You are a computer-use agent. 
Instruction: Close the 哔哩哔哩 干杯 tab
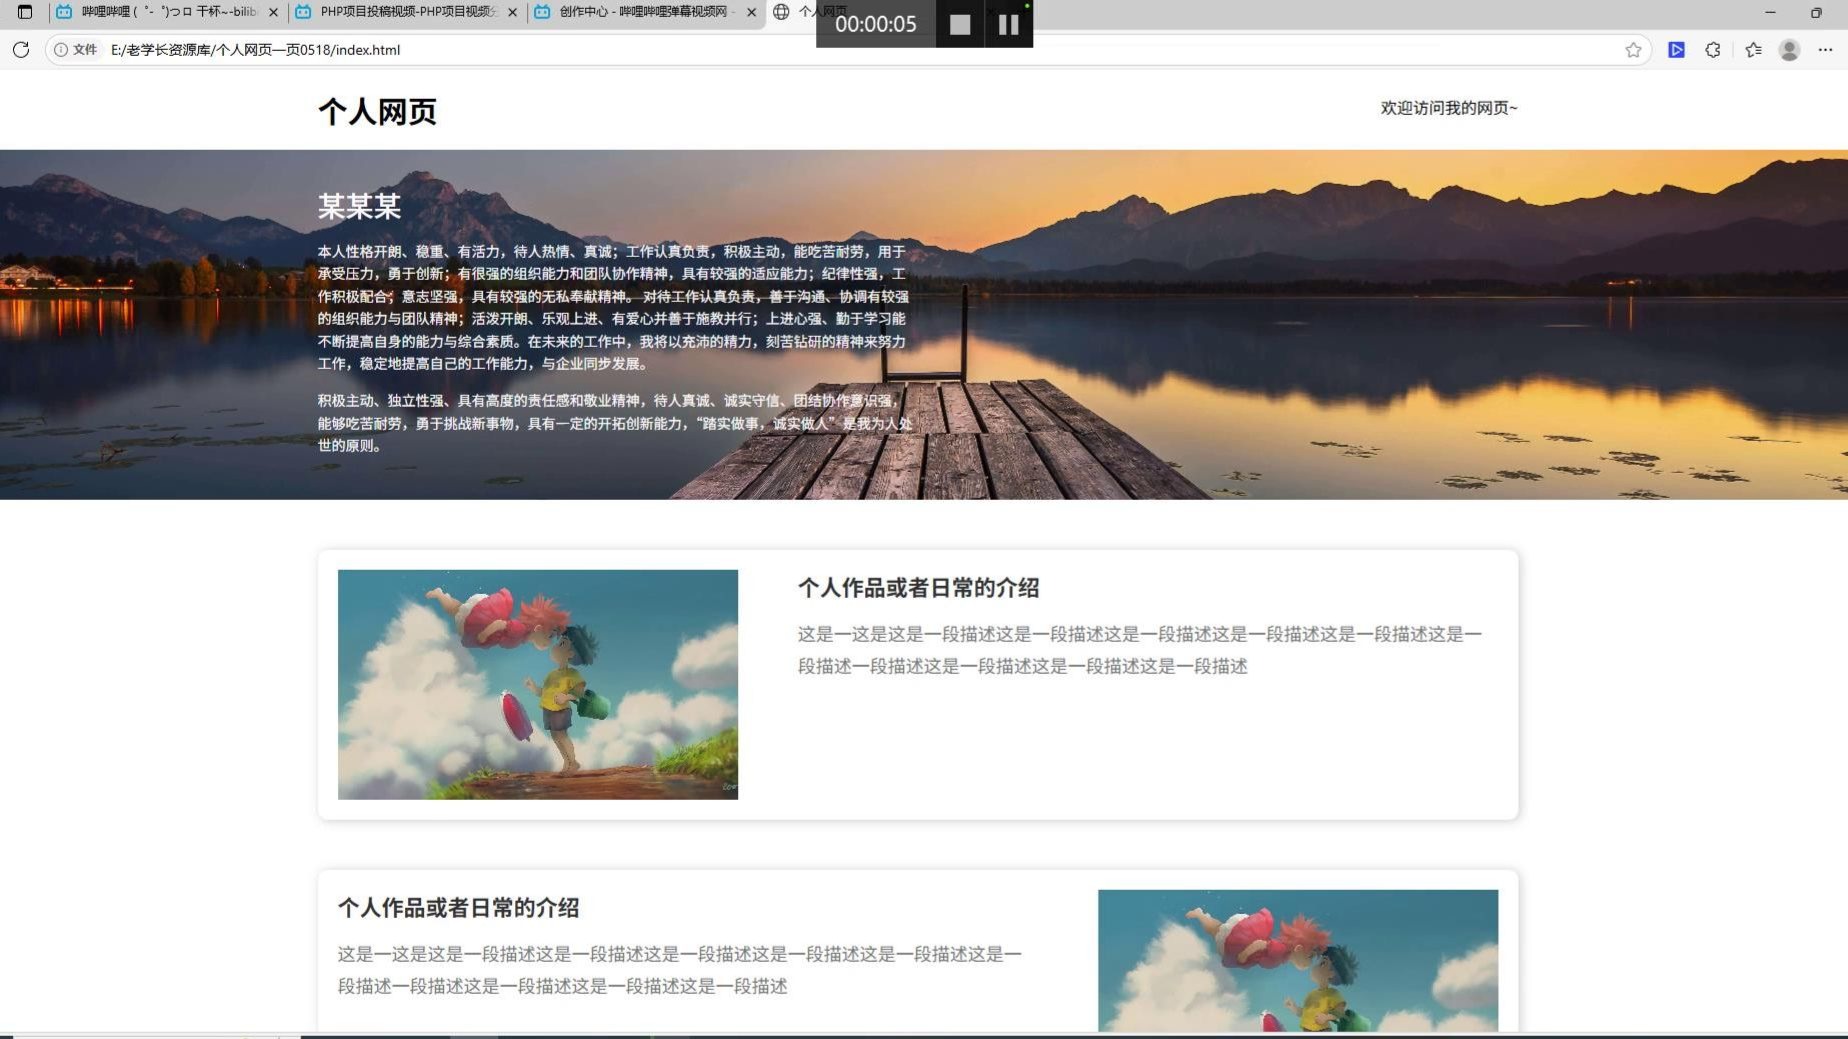273,12
